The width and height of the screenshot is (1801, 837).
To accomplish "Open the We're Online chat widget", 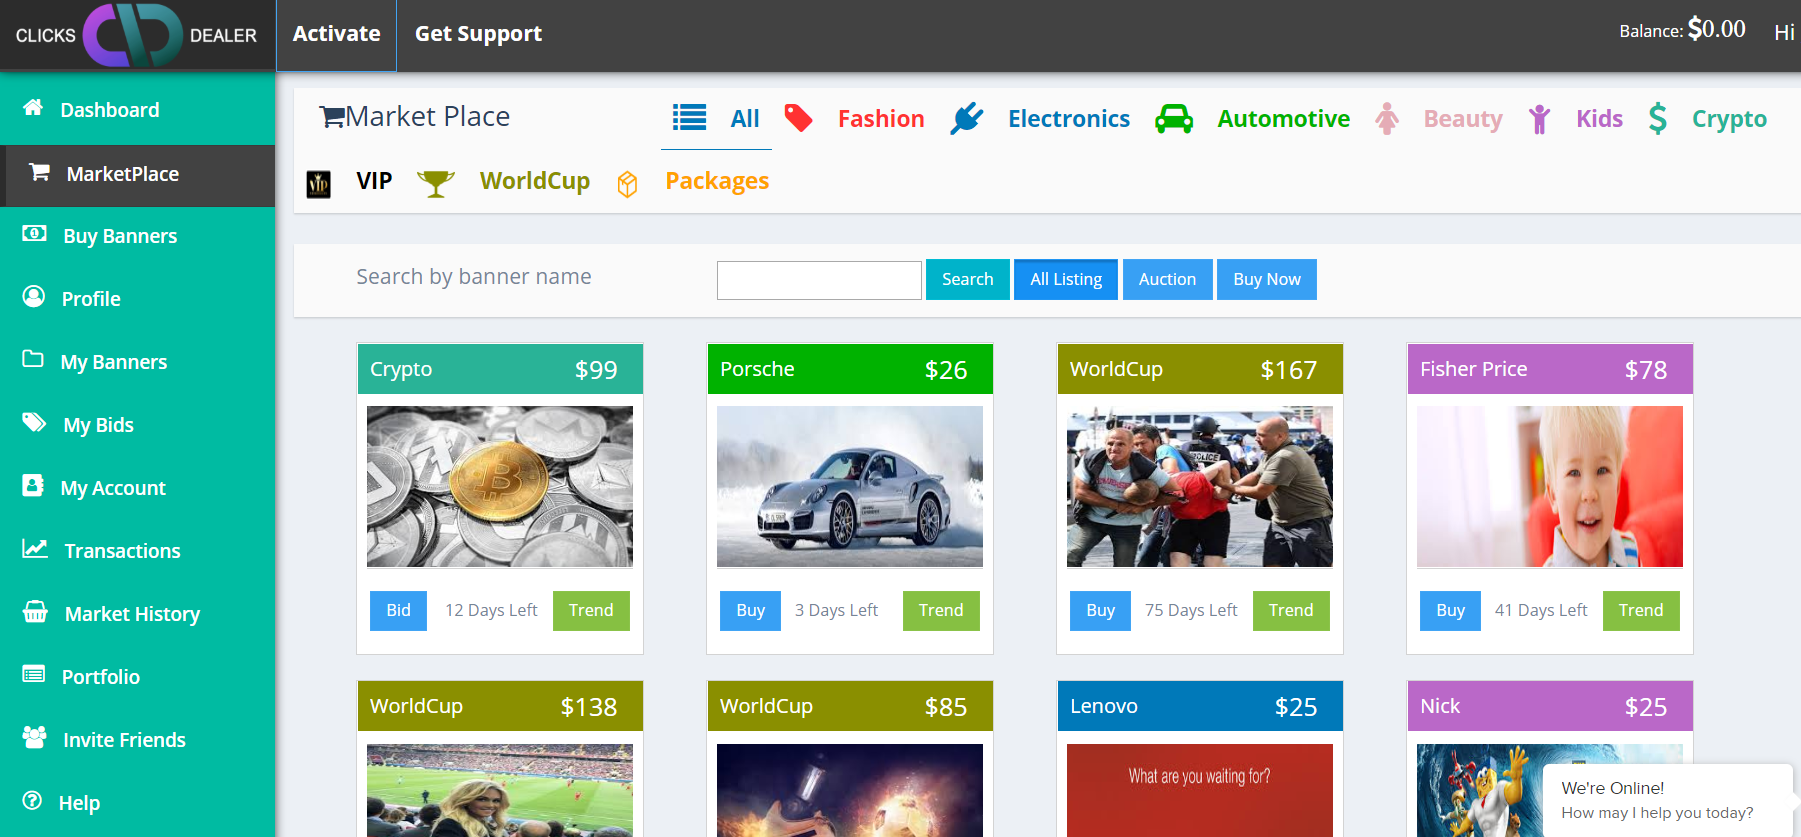I will [1668, 800].
